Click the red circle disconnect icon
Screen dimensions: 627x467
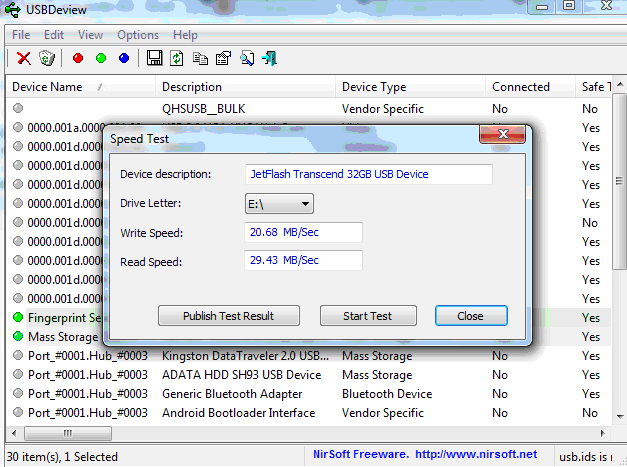[78, 59]
